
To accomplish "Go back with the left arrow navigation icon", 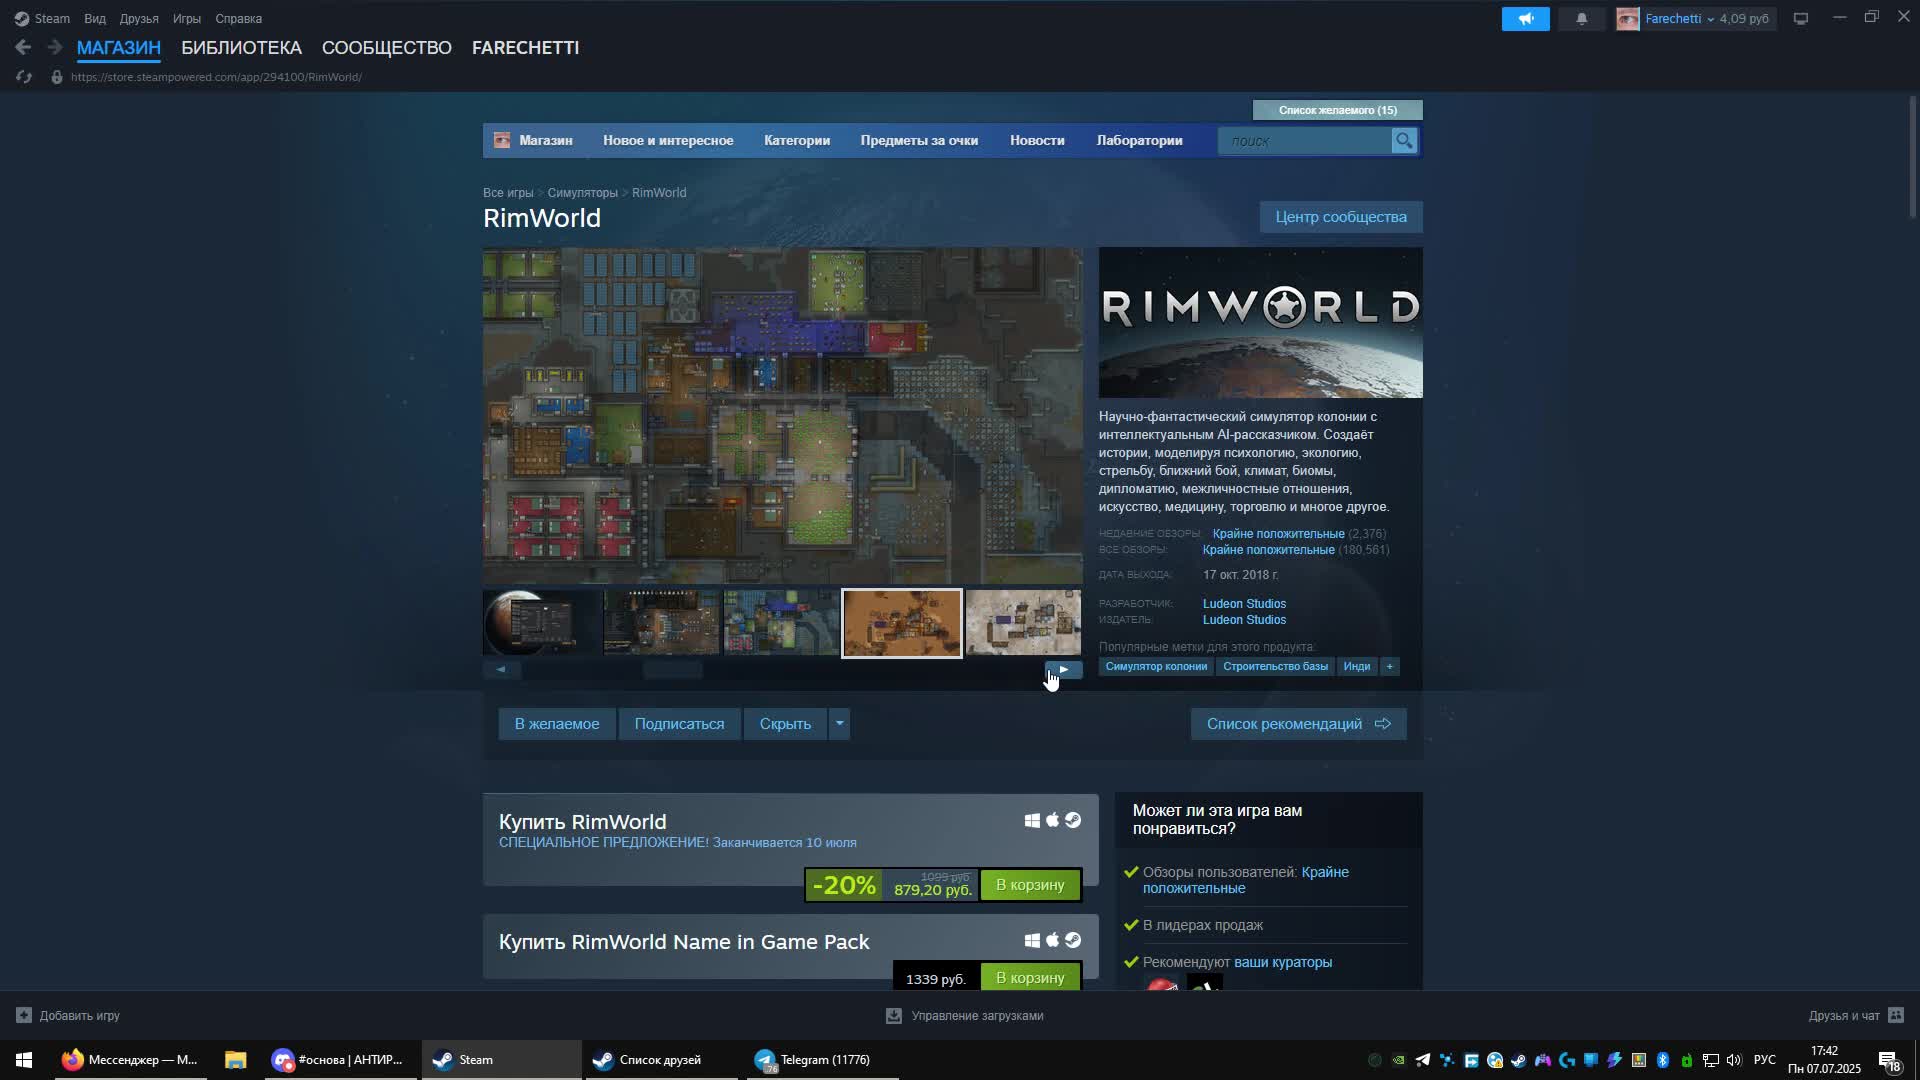I will 23,47.
